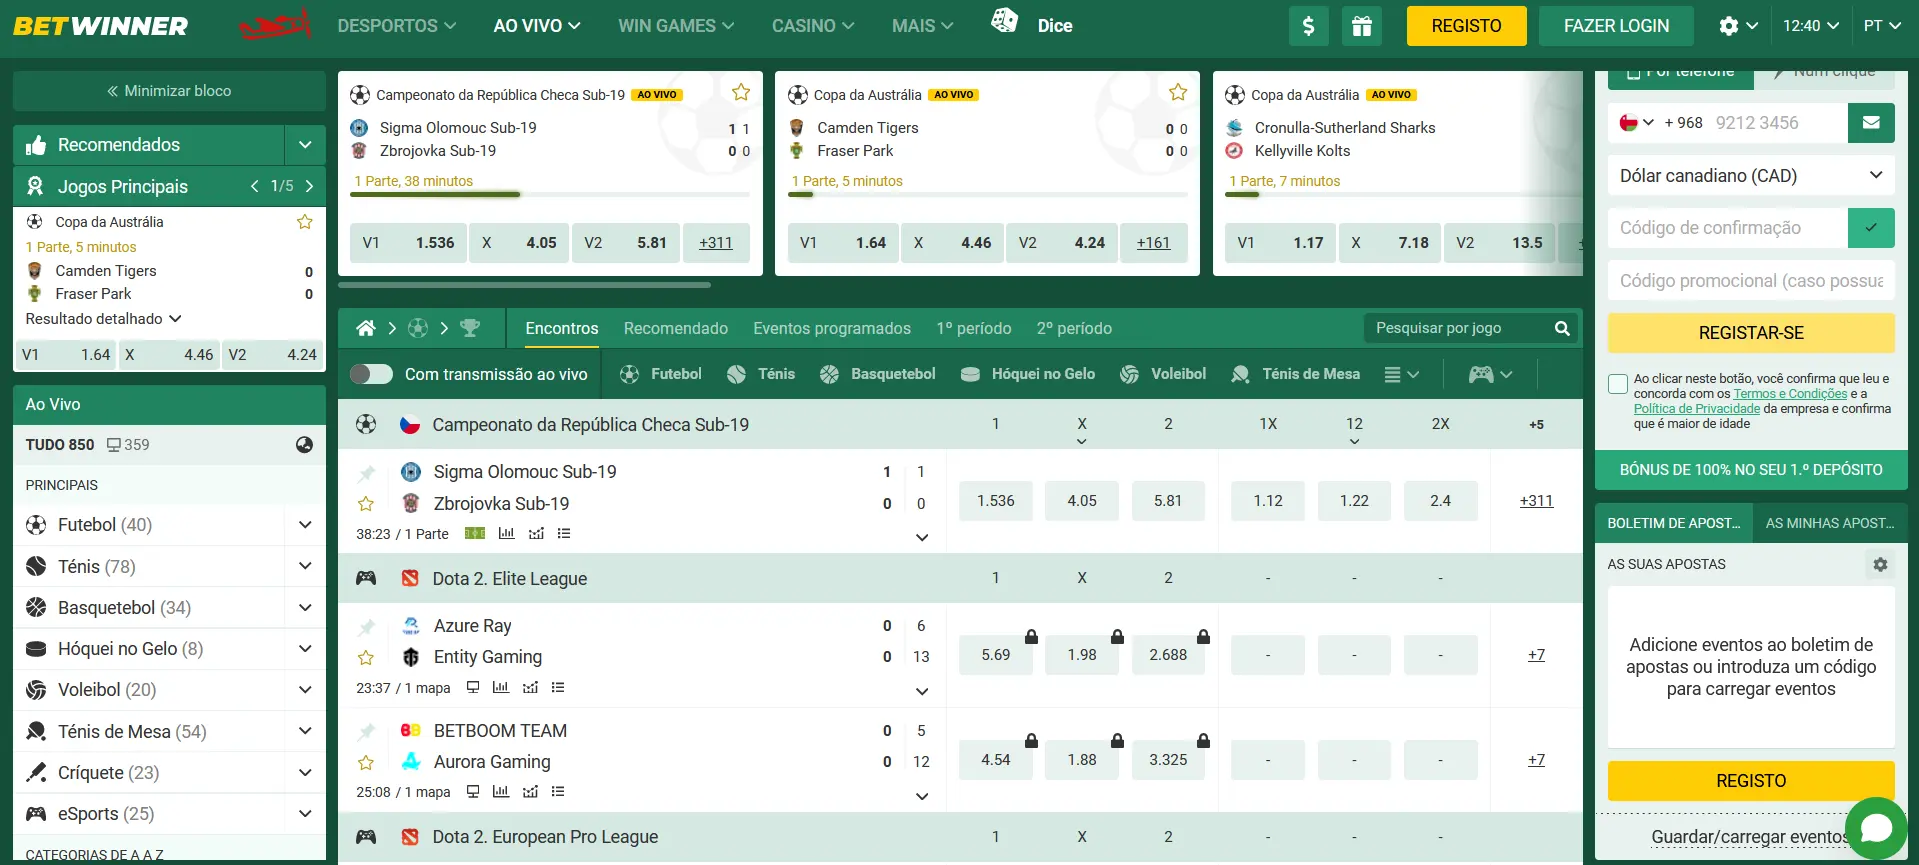The image size is (1919, 865).
Task: Click the pie chart icon beside TUDO 850
Action: point(304,445)
